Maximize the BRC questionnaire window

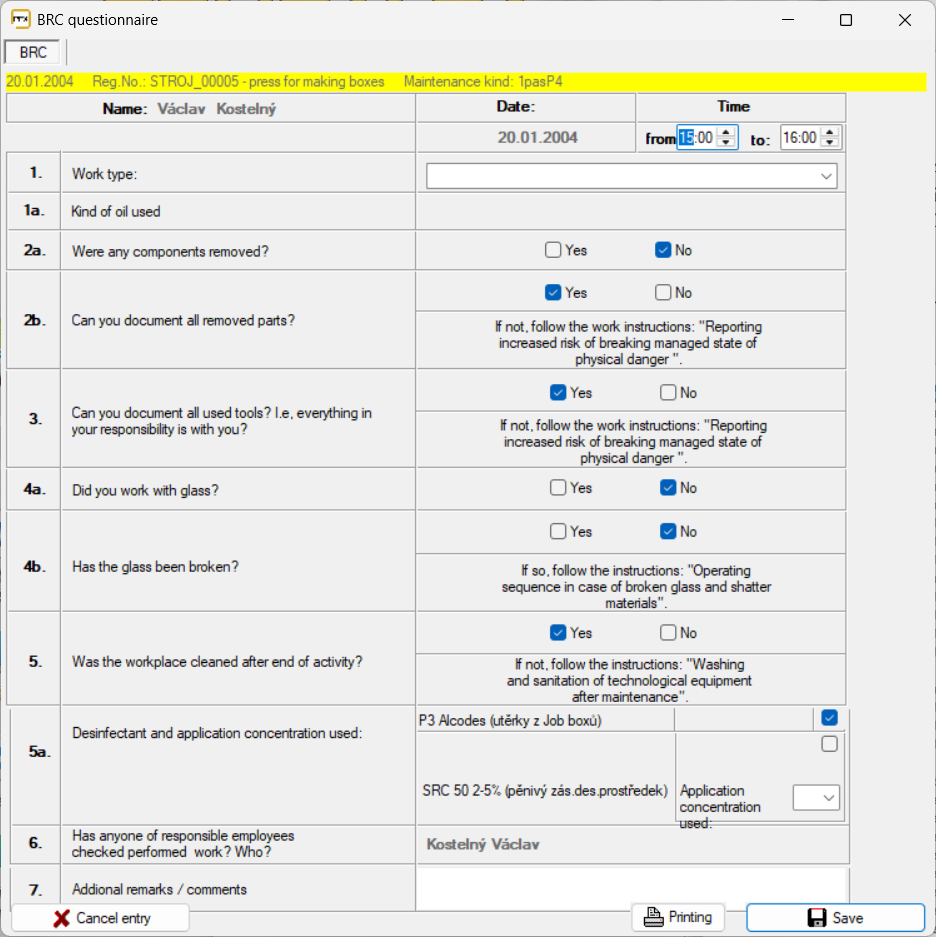pyautogui.click(x=846, y=20)
